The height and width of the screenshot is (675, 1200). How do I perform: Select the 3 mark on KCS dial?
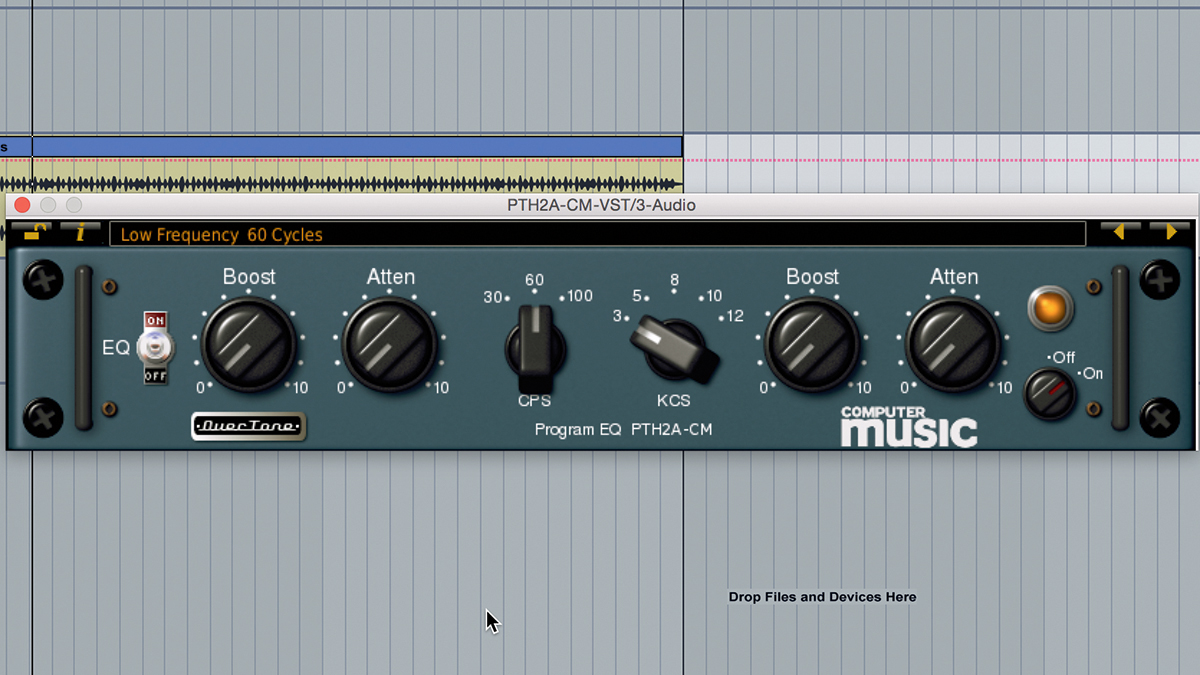(618, 316)
